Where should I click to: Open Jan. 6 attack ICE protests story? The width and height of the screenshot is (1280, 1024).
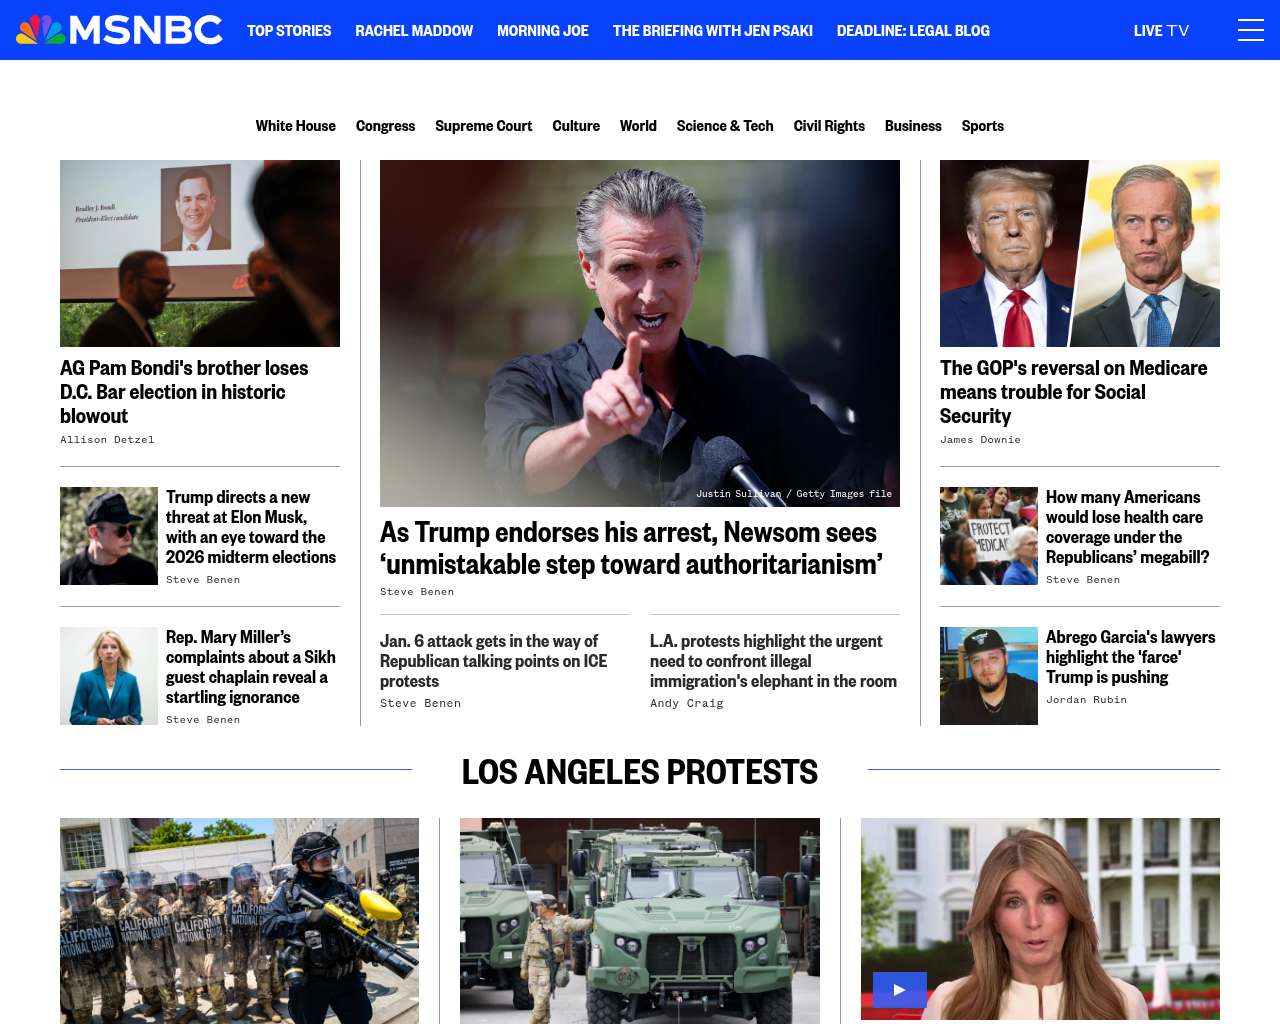coord(494,661)
